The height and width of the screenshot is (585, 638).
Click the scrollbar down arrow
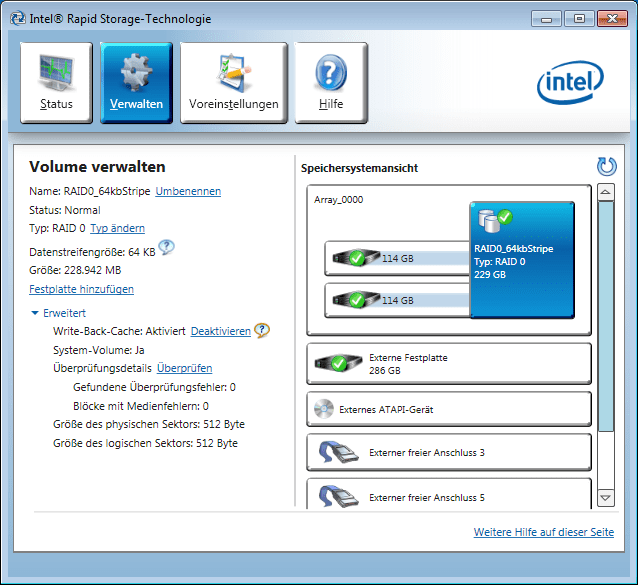click(x=605, y=498)
